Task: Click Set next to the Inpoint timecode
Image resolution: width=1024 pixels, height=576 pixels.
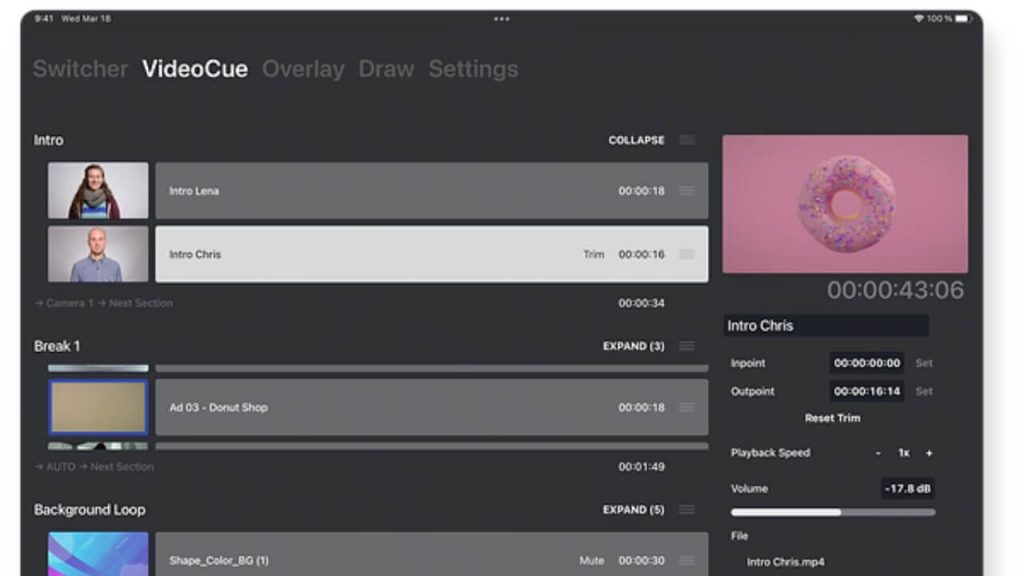Action: point(924,364)
